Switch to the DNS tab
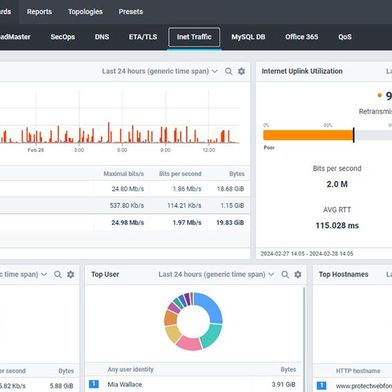392x392 pixels. click(x=102, y=37)
